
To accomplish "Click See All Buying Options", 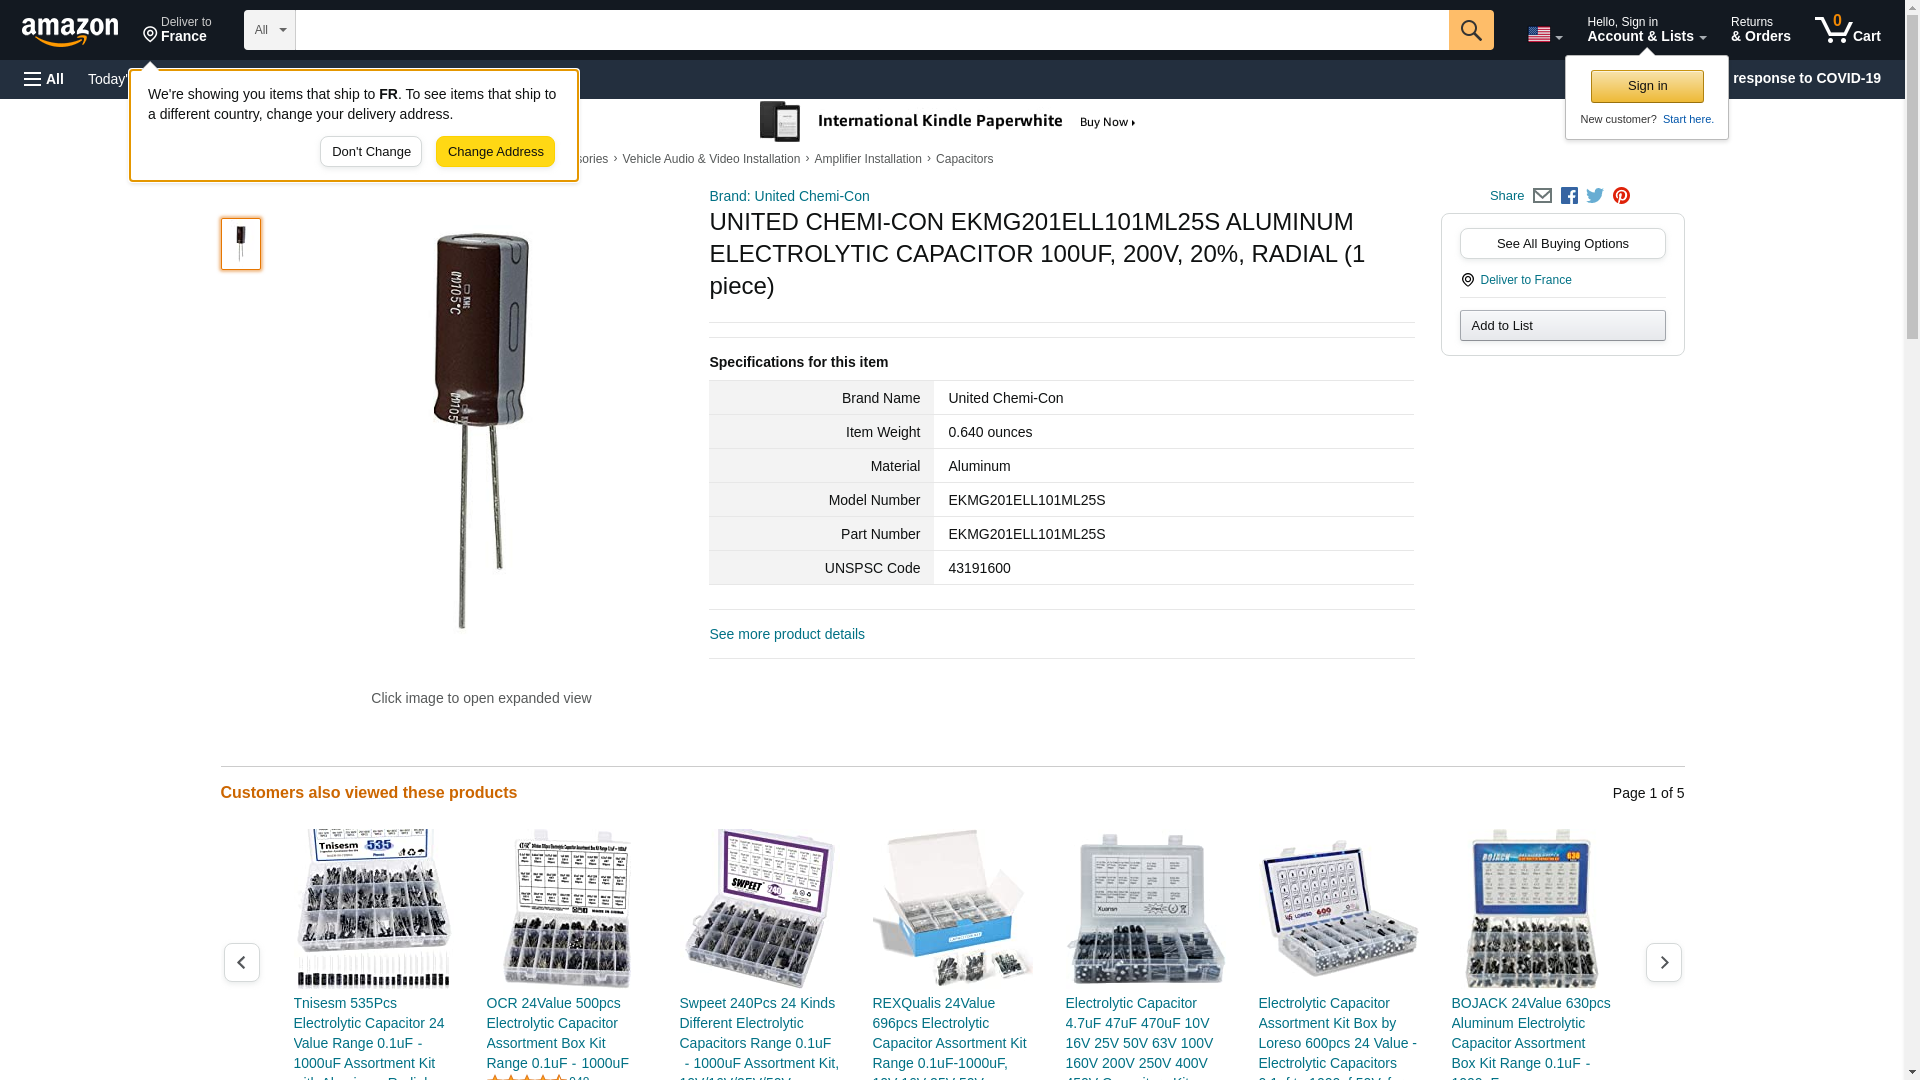I will [1562, 244].
